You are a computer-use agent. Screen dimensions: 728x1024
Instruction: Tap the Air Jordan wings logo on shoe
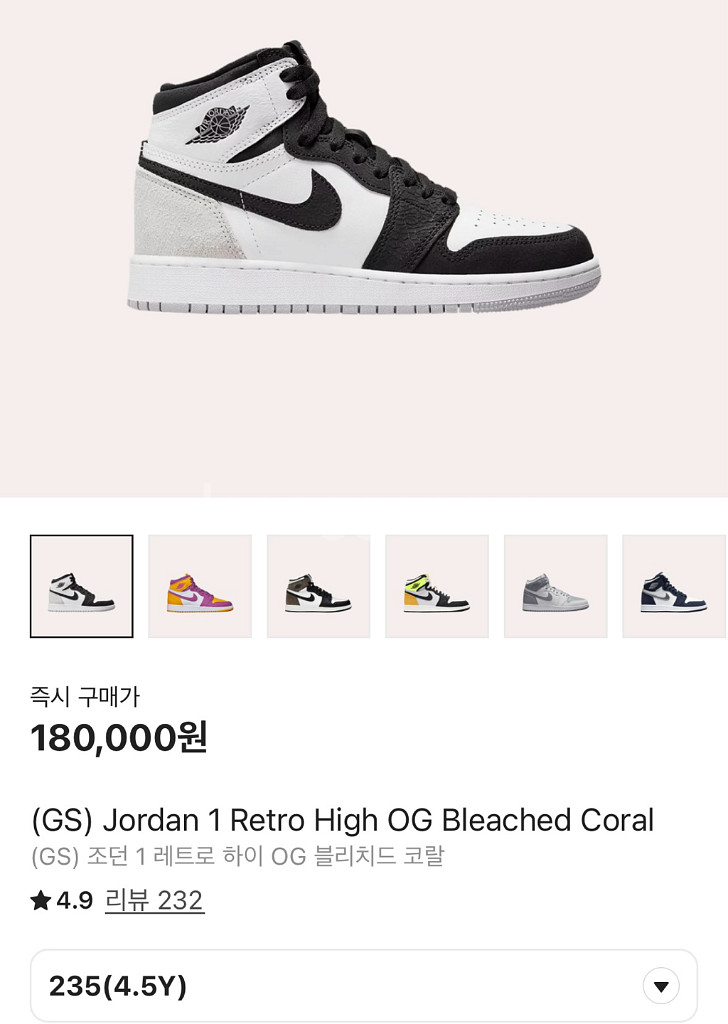(217, 125)
